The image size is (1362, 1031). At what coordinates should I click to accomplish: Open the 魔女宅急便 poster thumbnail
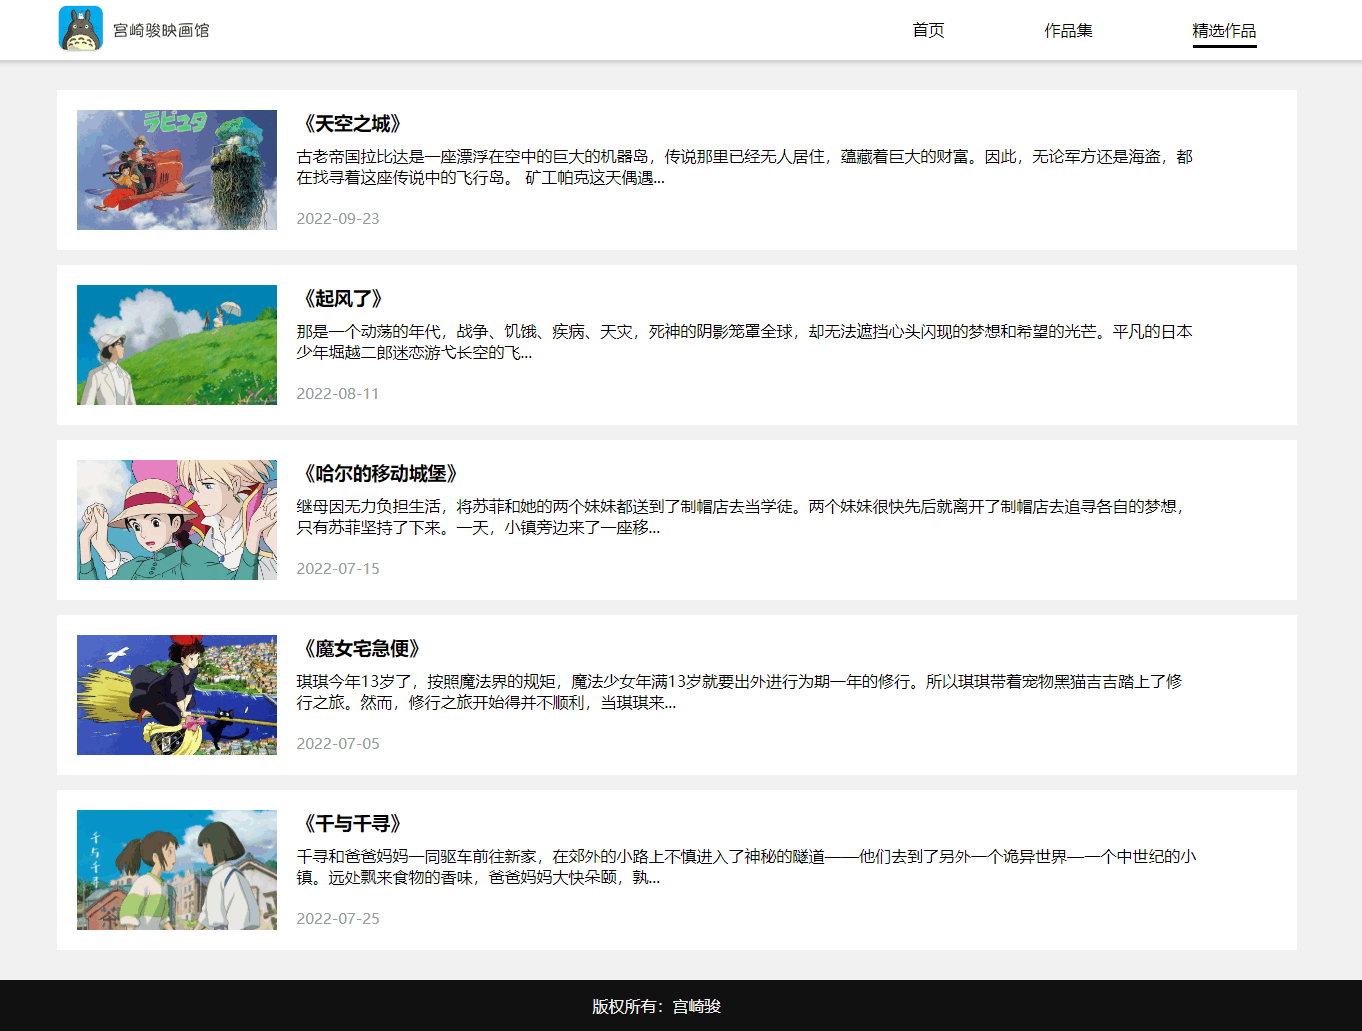pos(177,695)
